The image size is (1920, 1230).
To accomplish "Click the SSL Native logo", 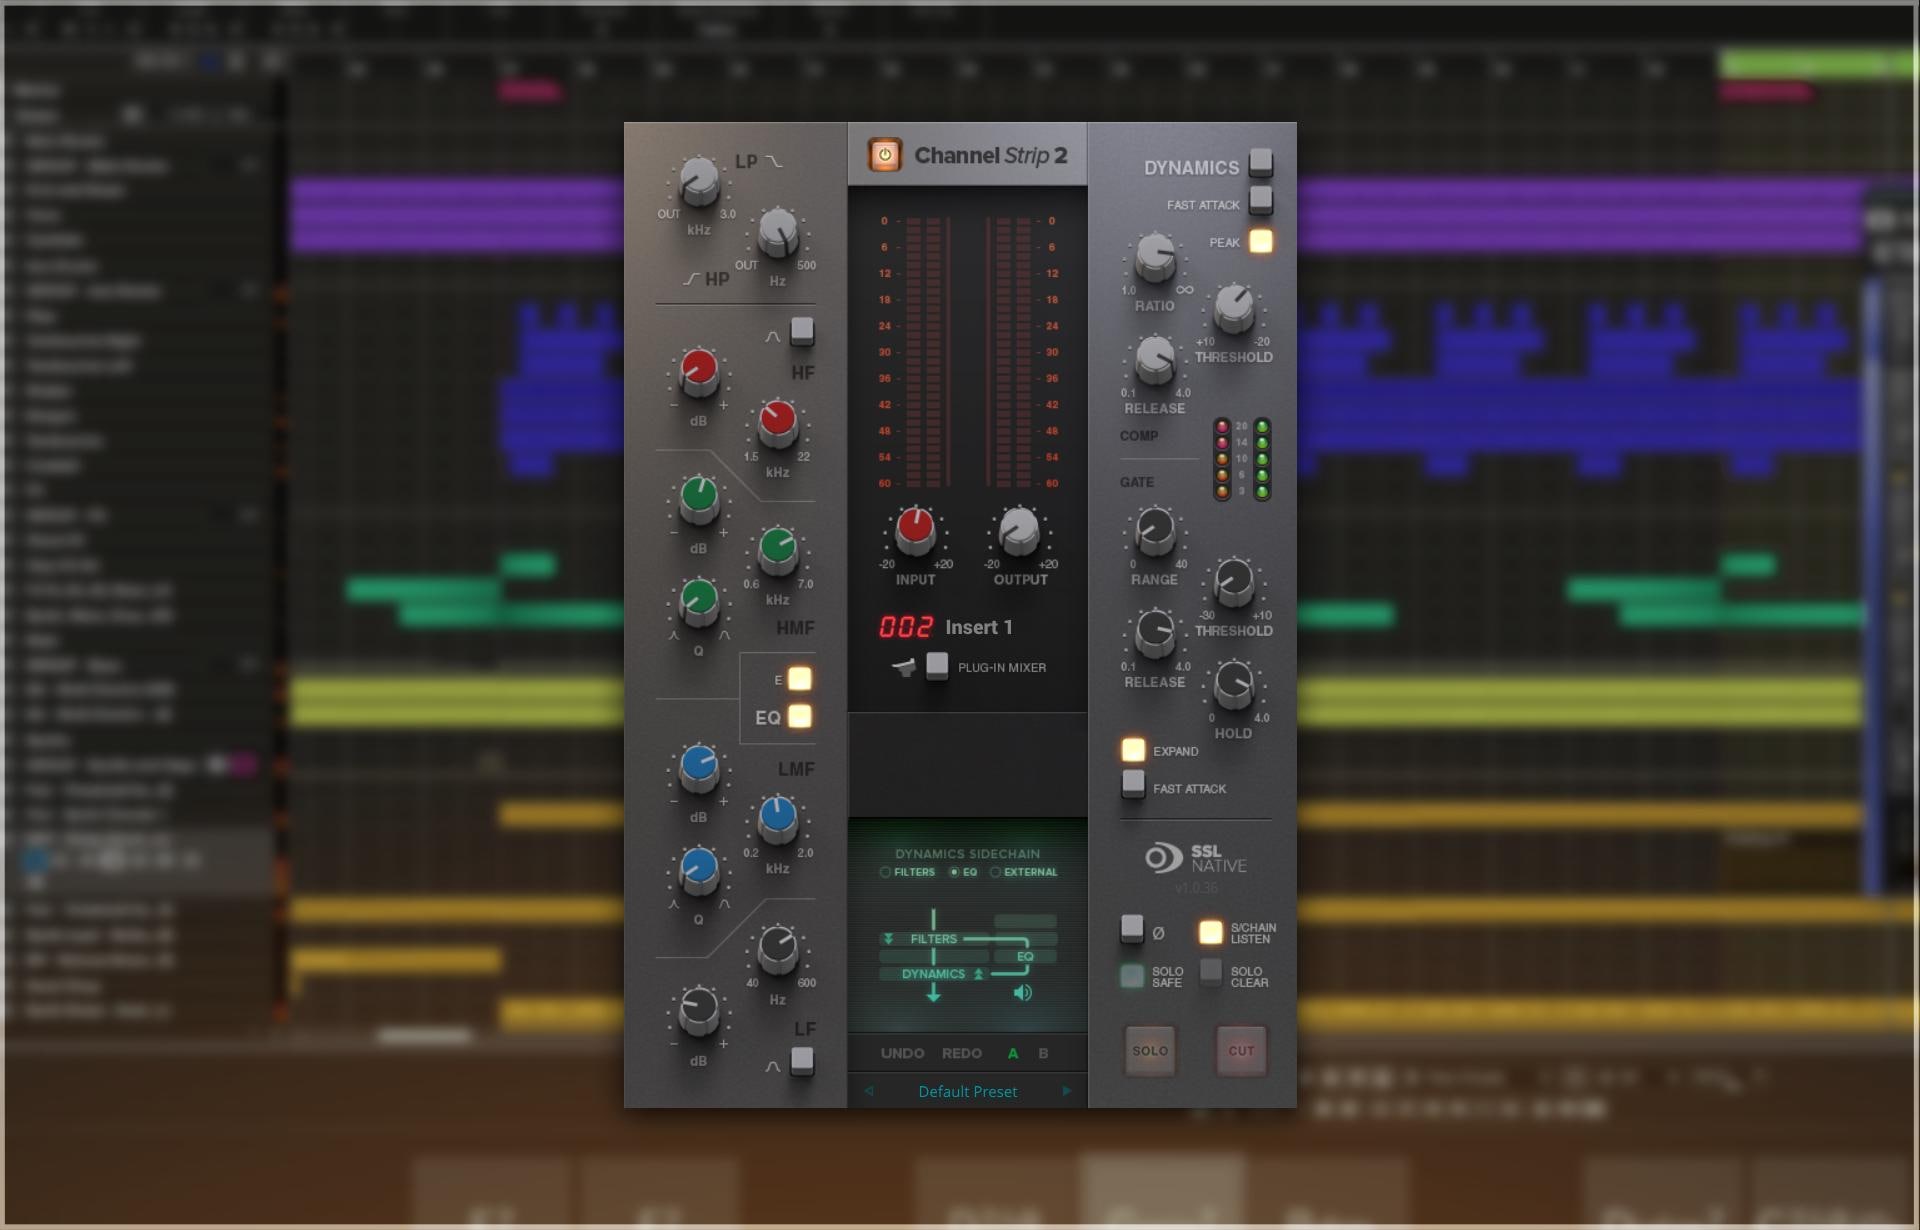I will pyautogui.click(x=1196, y=858).
